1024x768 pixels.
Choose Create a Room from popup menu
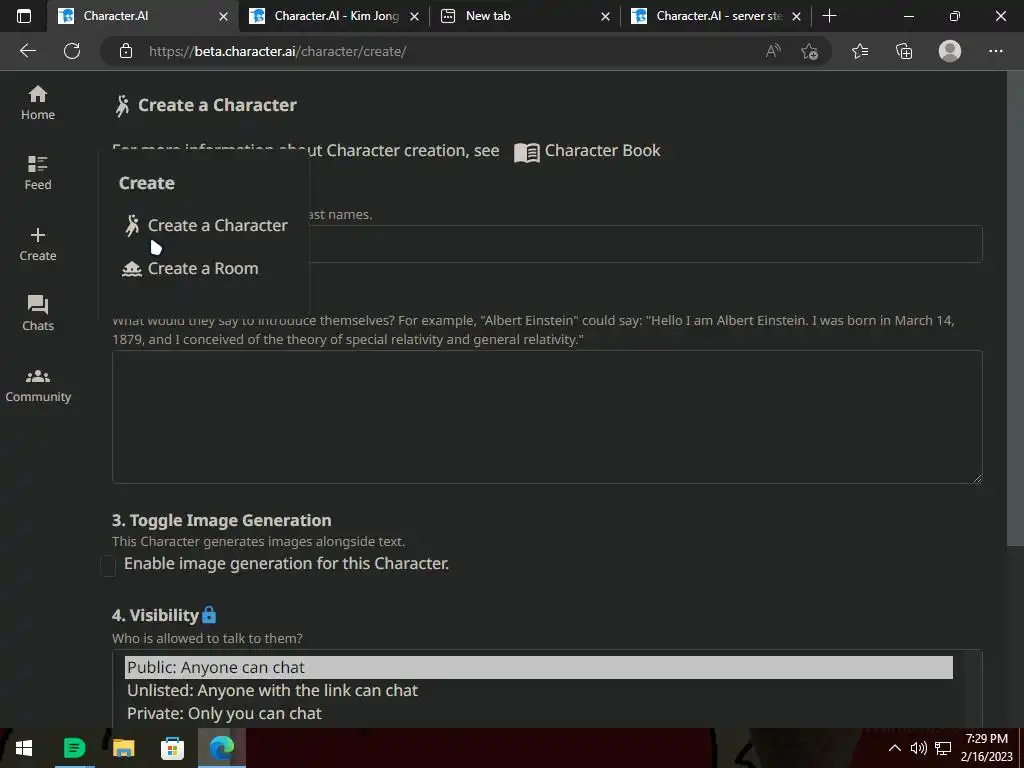(x=190, y=268)
